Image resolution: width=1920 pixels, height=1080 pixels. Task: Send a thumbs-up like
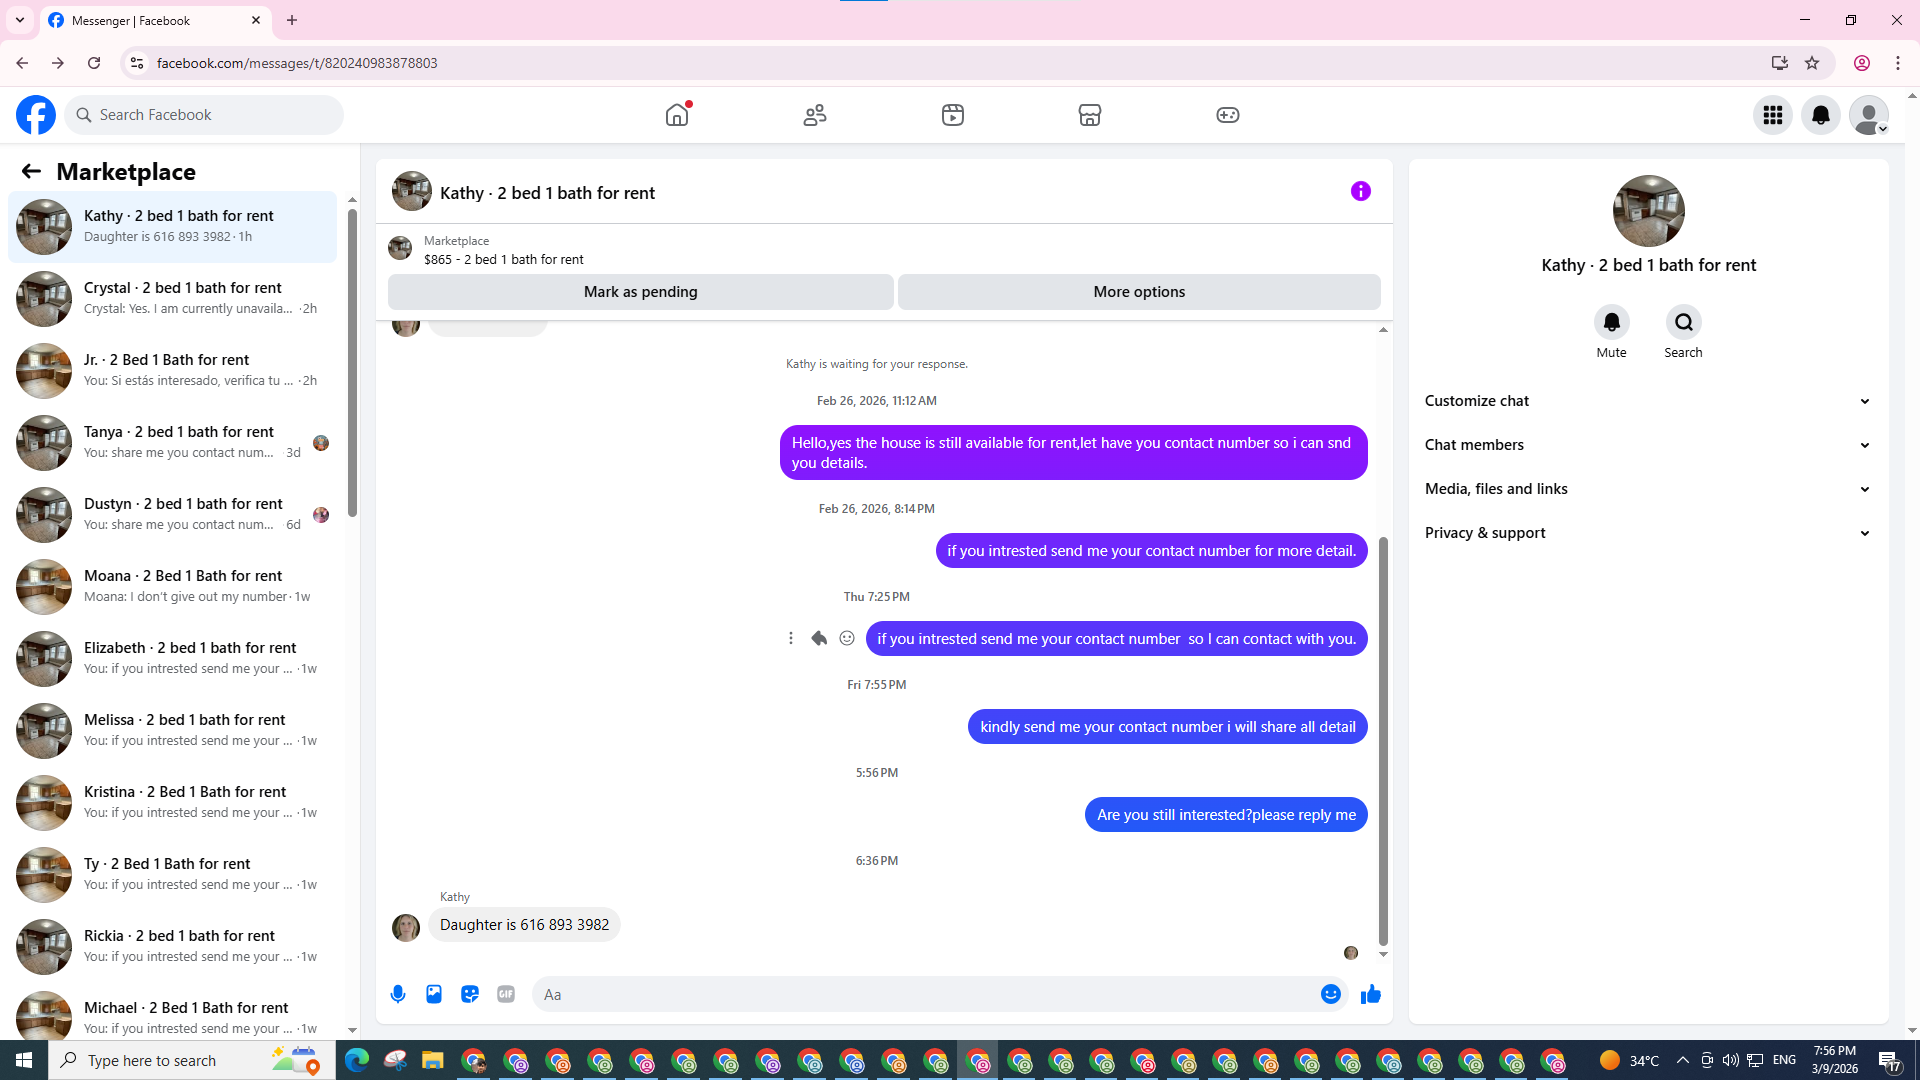pyautogui.click(x=1370, y=994)
